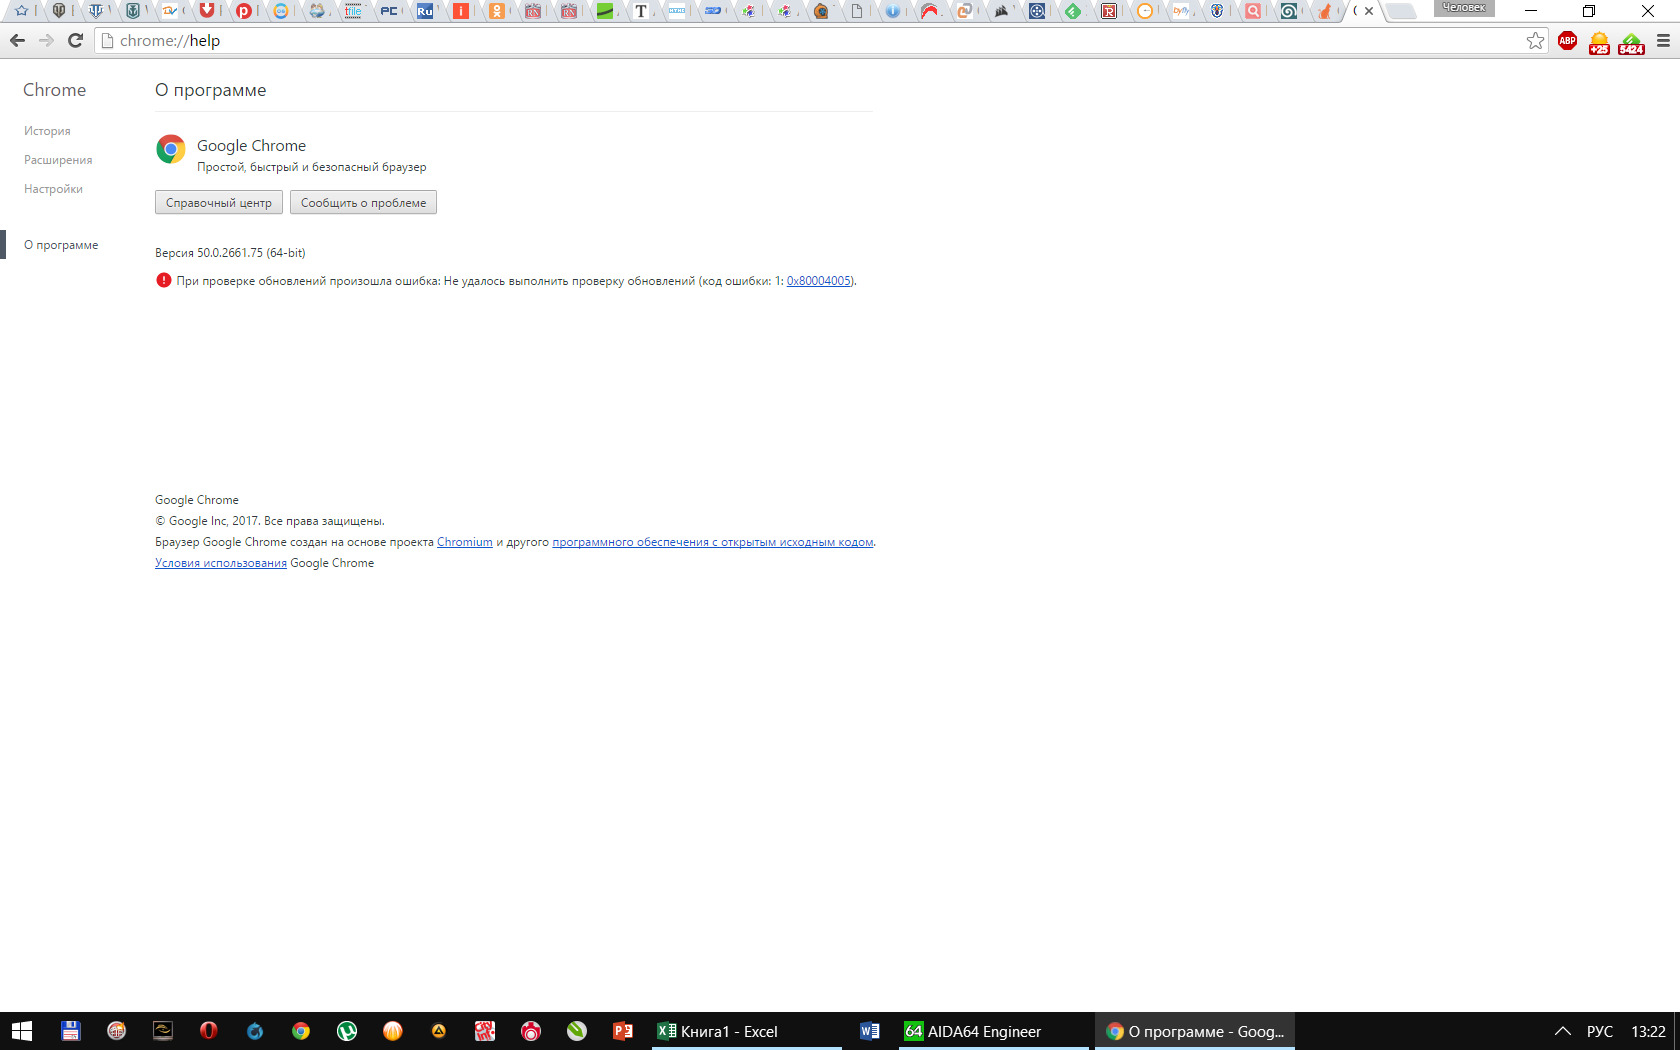Go back with the browser back arrow
The height and width of the screenshot is (1050, 1680).
17,40
